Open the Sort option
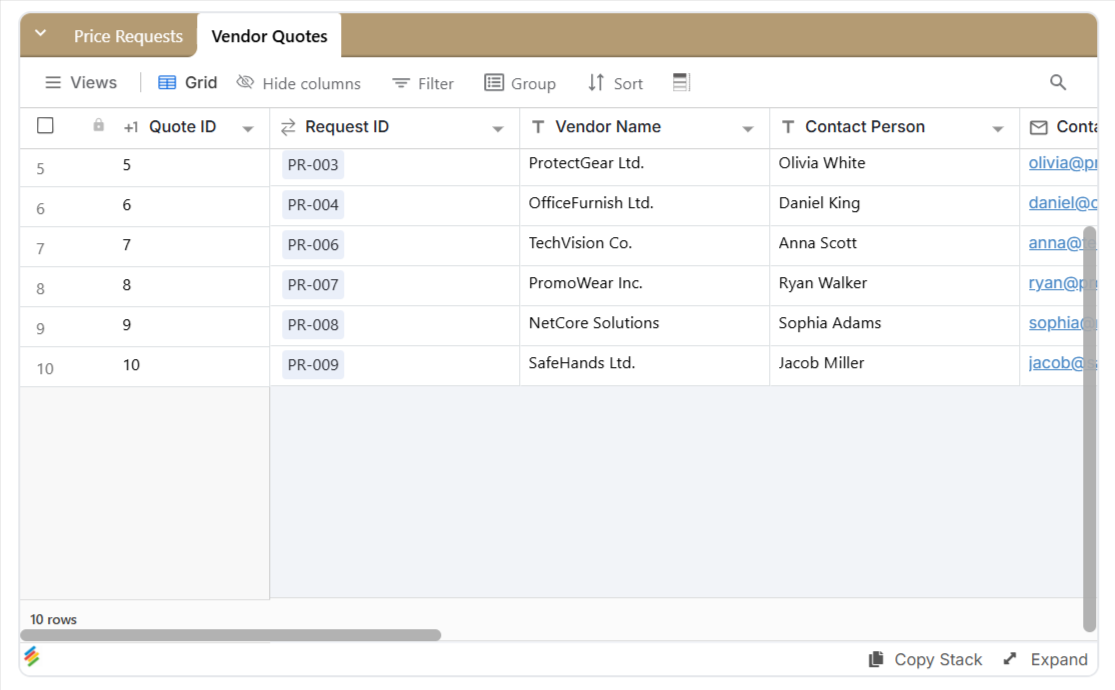The height and width of the screenshot is (690, 1115). click(615, 83)
